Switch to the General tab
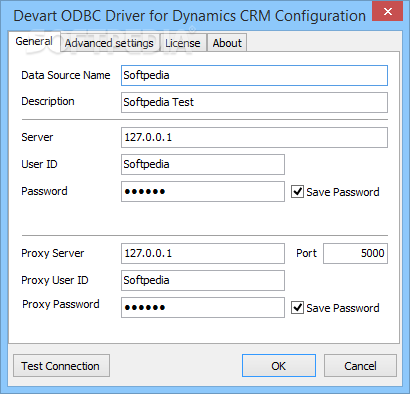 click(x=34, y=42)
